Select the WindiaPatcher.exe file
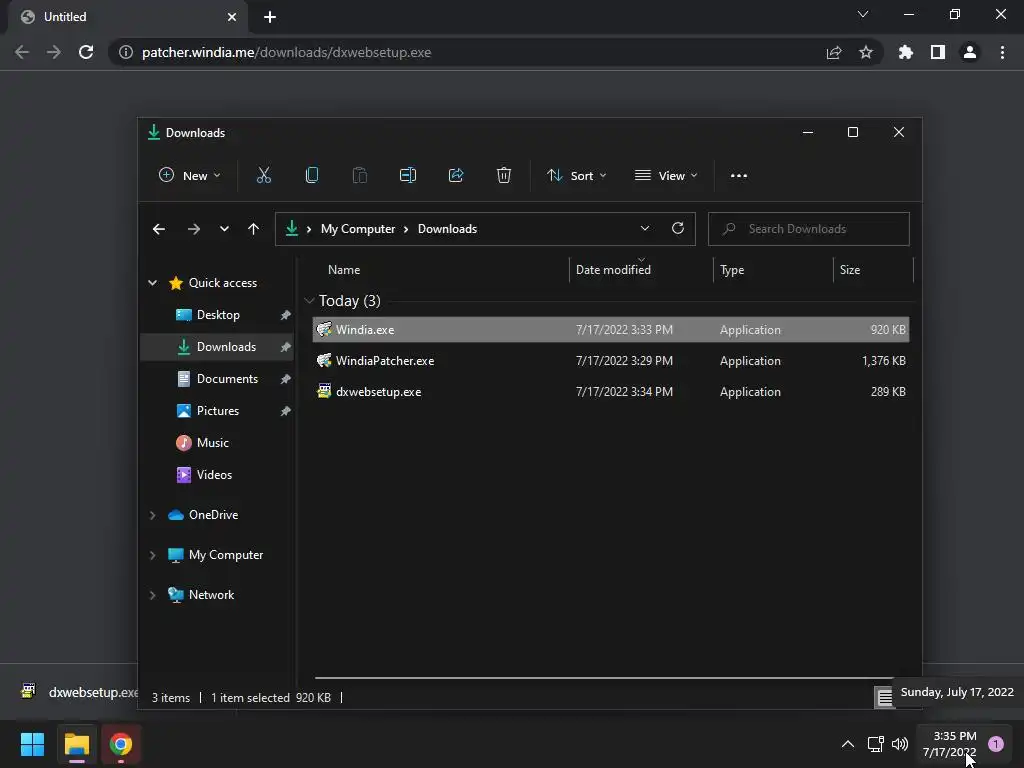 (611, 360)
